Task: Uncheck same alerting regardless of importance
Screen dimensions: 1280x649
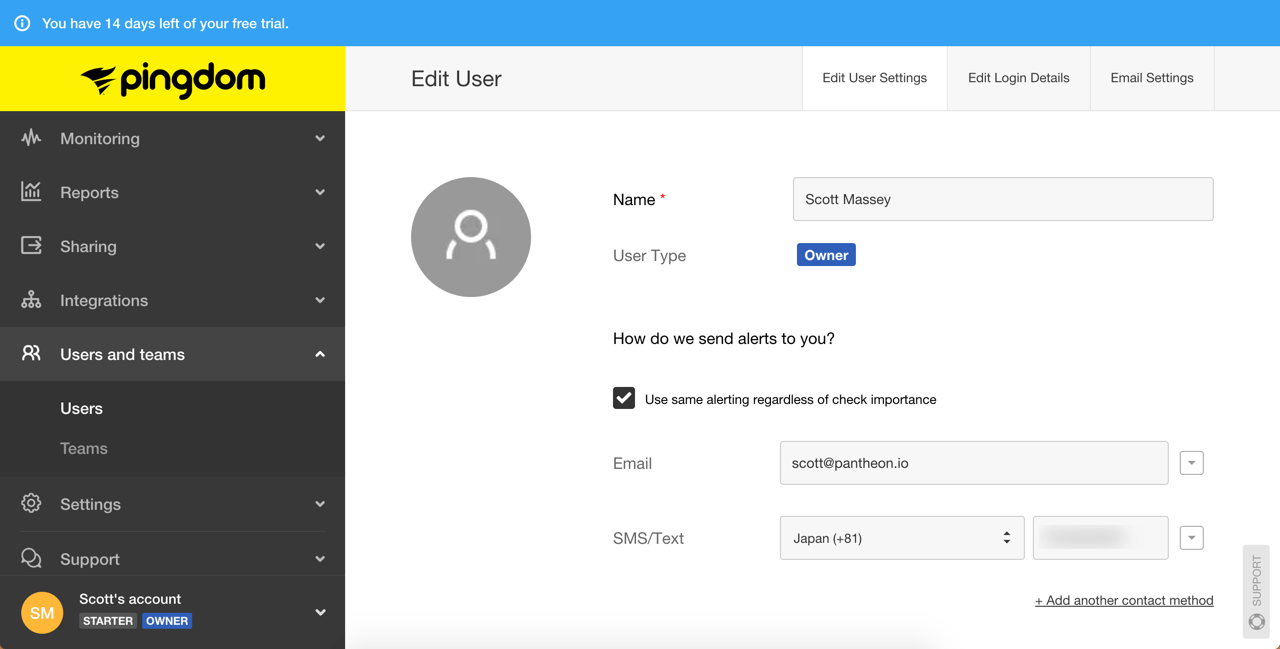Action: click(624, 398)
